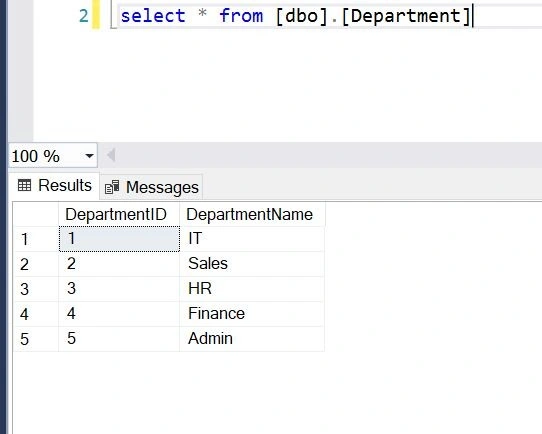Select the HR department name cell
Image resolution: width=542 pixels, height=434 pixels.
(252, 289)
